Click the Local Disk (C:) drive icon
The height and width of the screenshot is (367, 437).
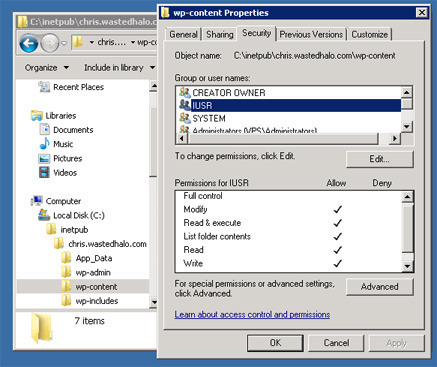coord(44,215)
